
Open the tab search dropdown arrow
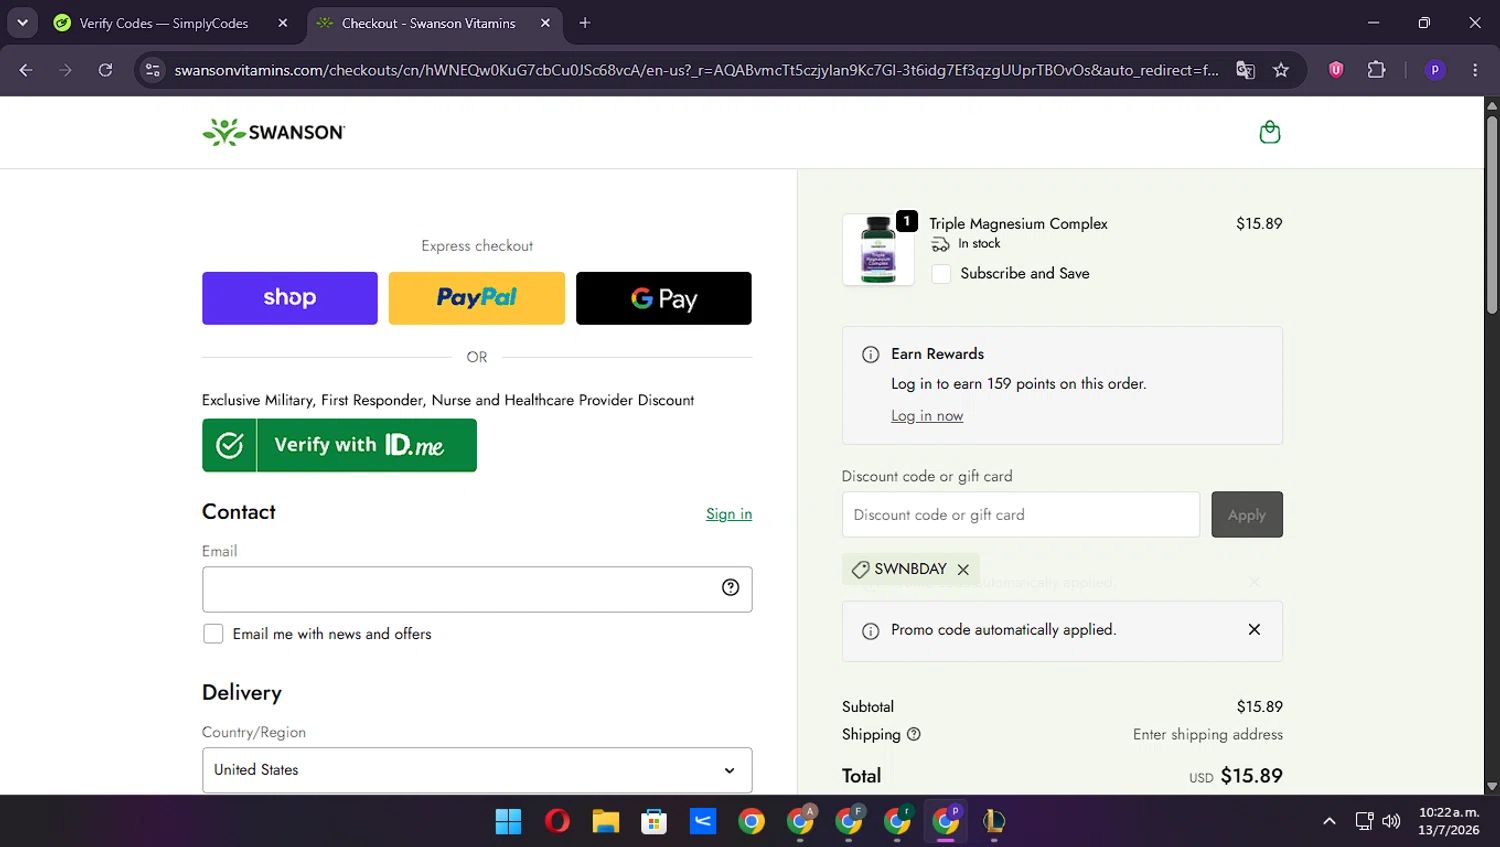click(22, 23)
